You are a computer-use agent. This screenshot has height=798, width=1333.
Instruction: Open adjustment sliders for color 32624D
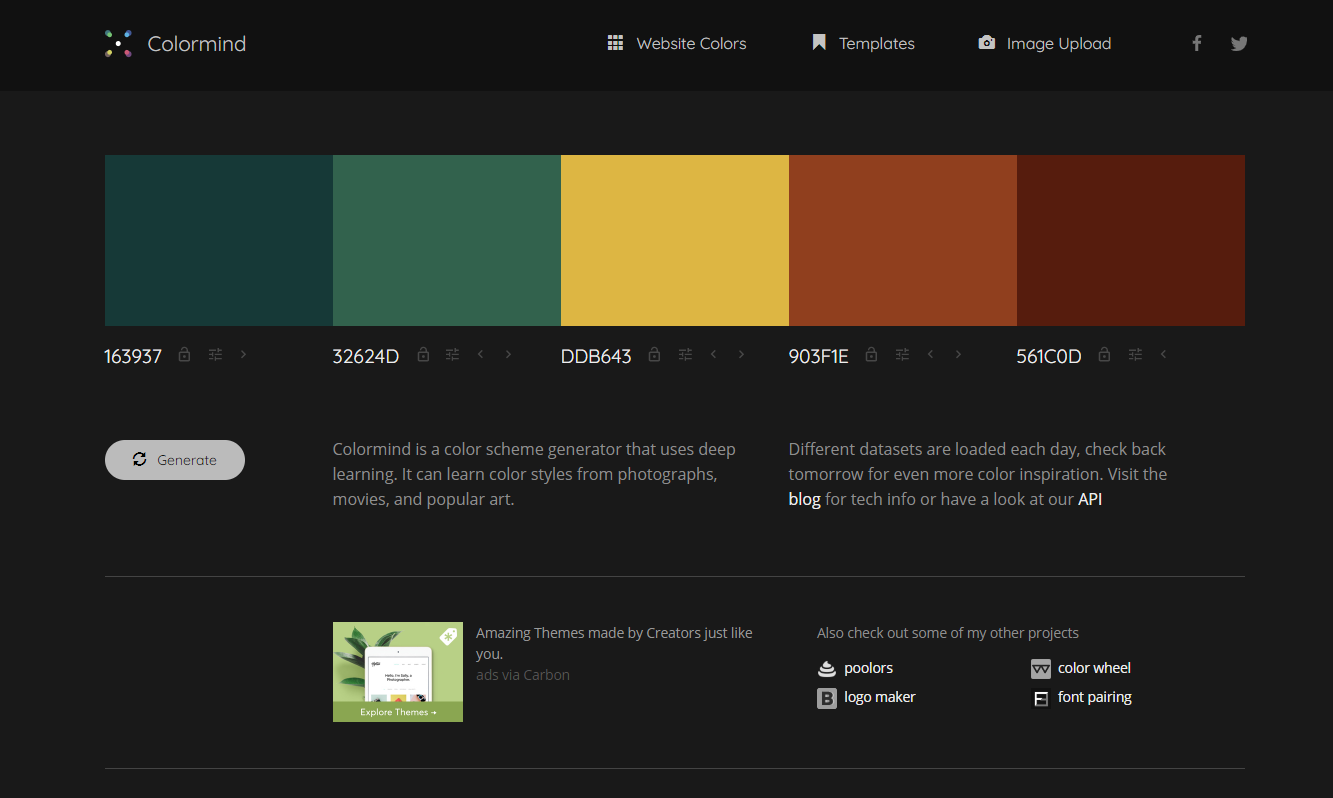(452, 354)
